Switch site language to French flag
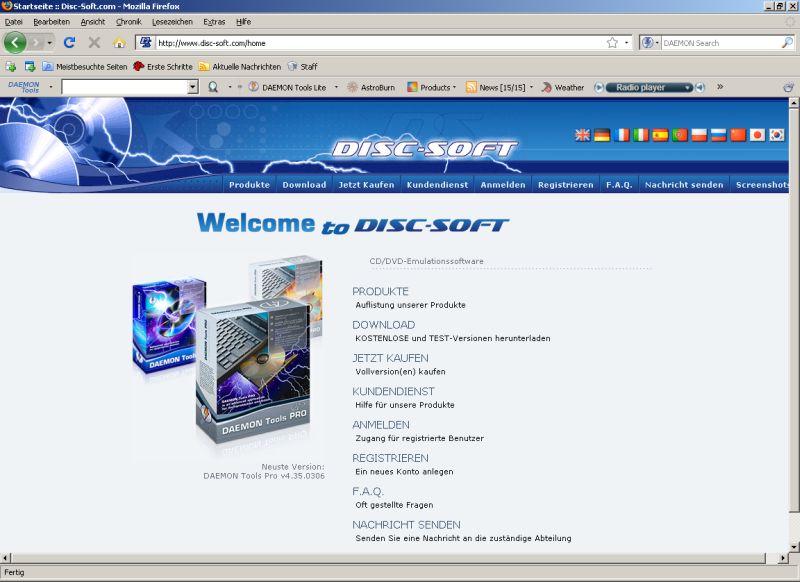Screen dimensions: 800x582 [x=621, y=135]
